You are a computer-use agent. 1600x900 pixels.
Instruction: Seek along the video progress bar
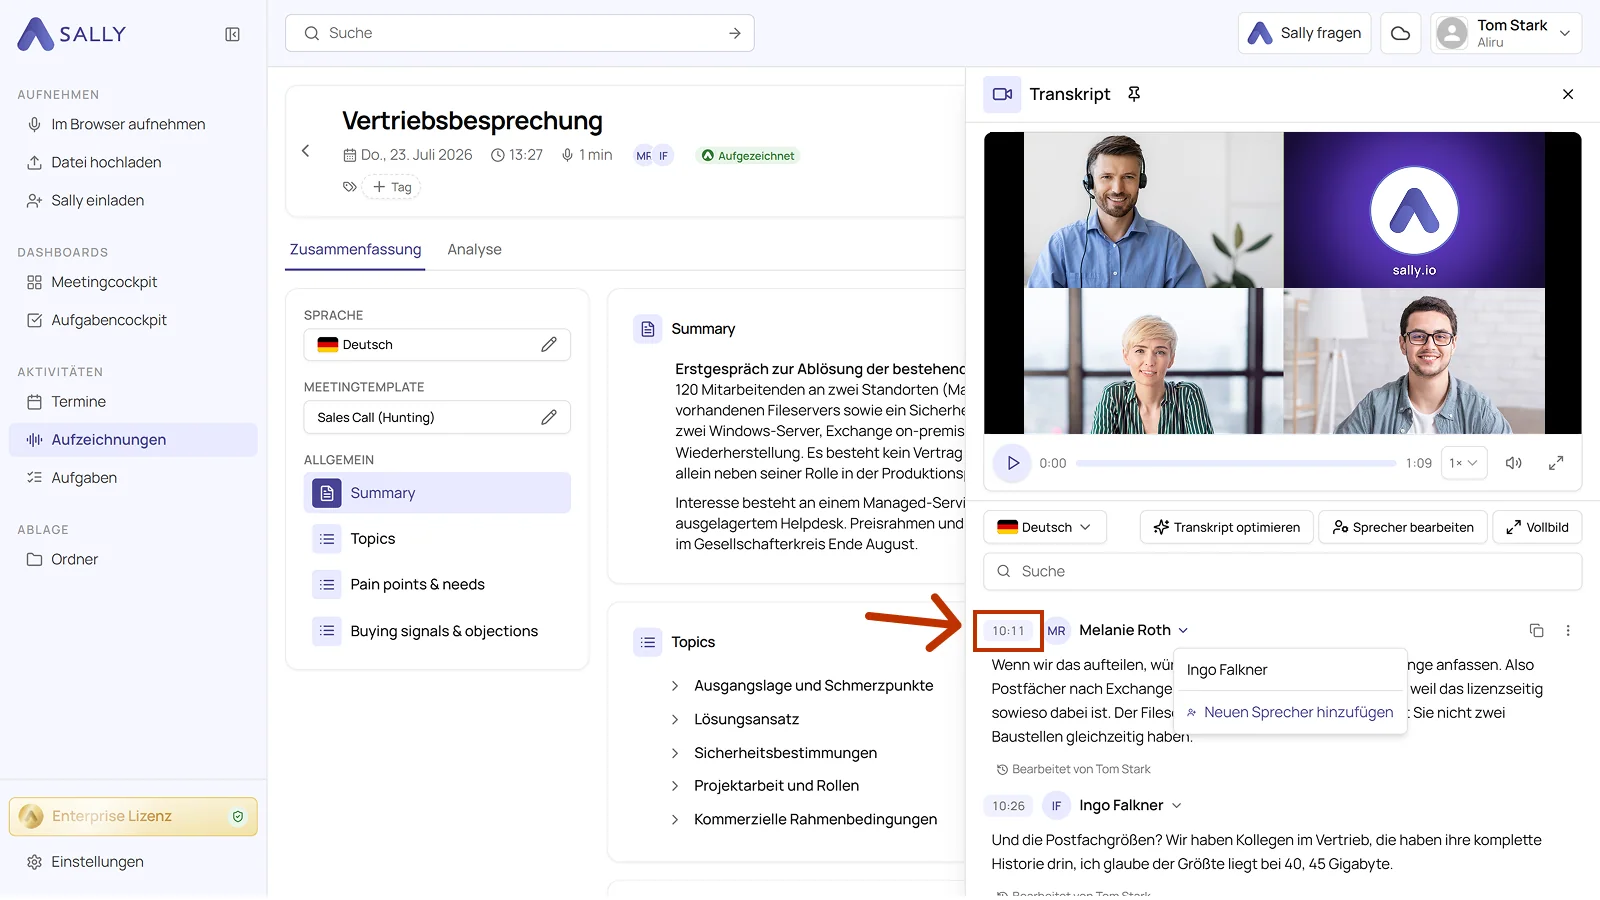(1236, 463)
